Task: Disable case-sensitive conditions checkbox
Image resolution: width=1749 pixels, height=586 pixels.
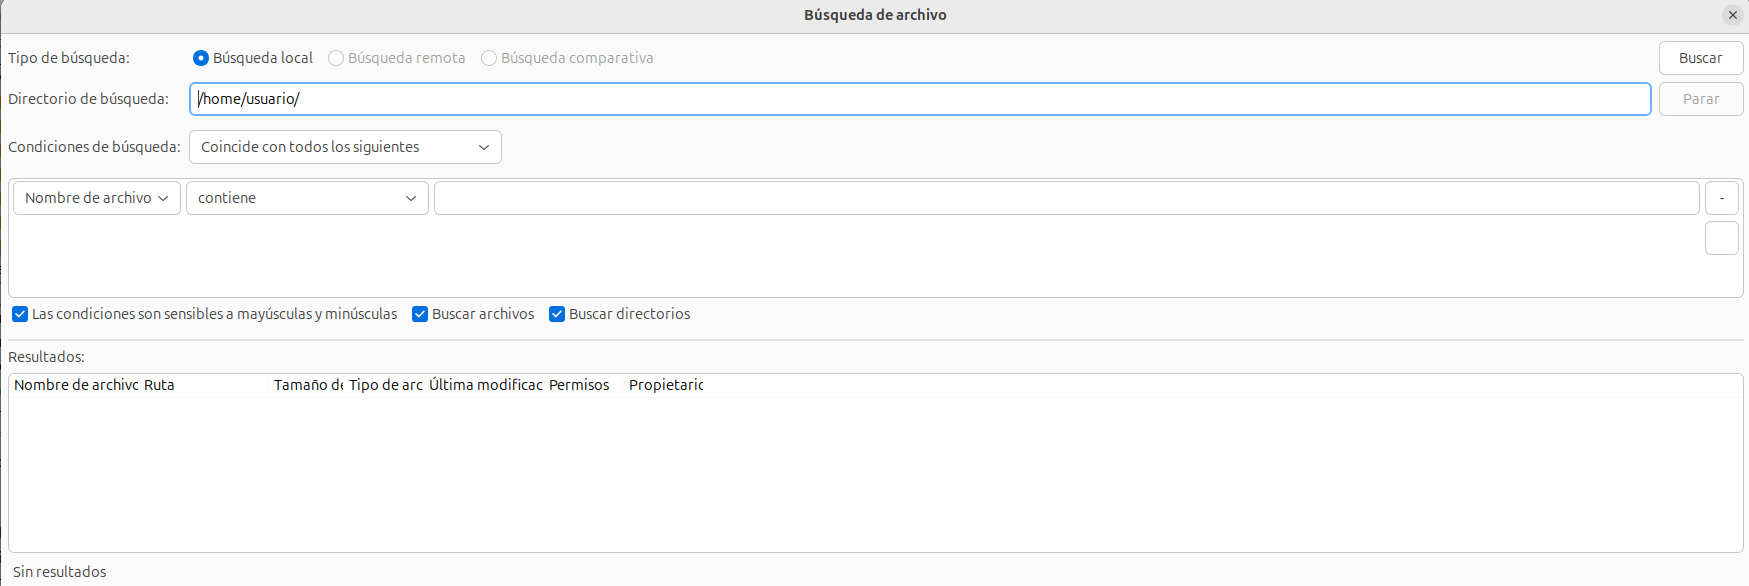Action: point(20,314)
